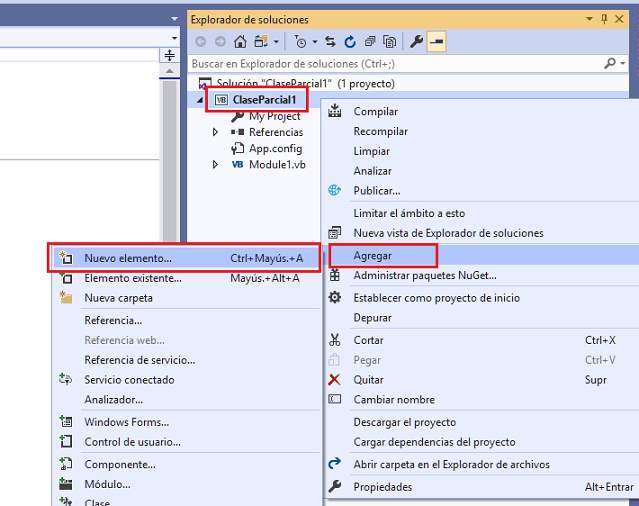Select the Module1.vb file in the tree
639x506 pixels.
tap(277, 165)
